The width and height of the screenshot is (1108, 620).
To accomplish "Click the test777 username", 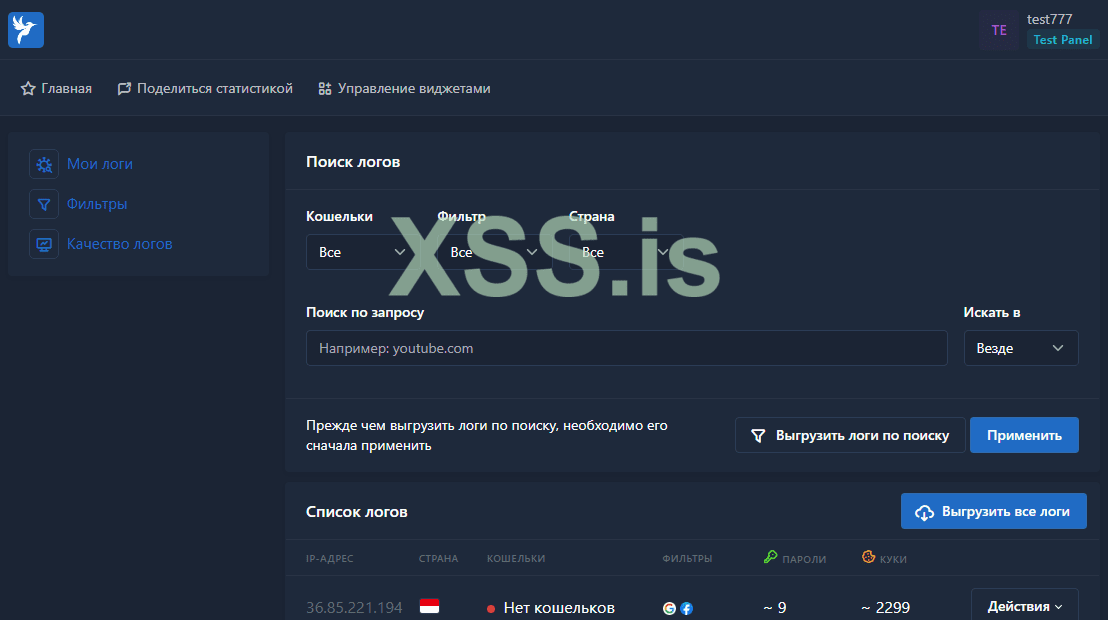I will [1049, 19].
